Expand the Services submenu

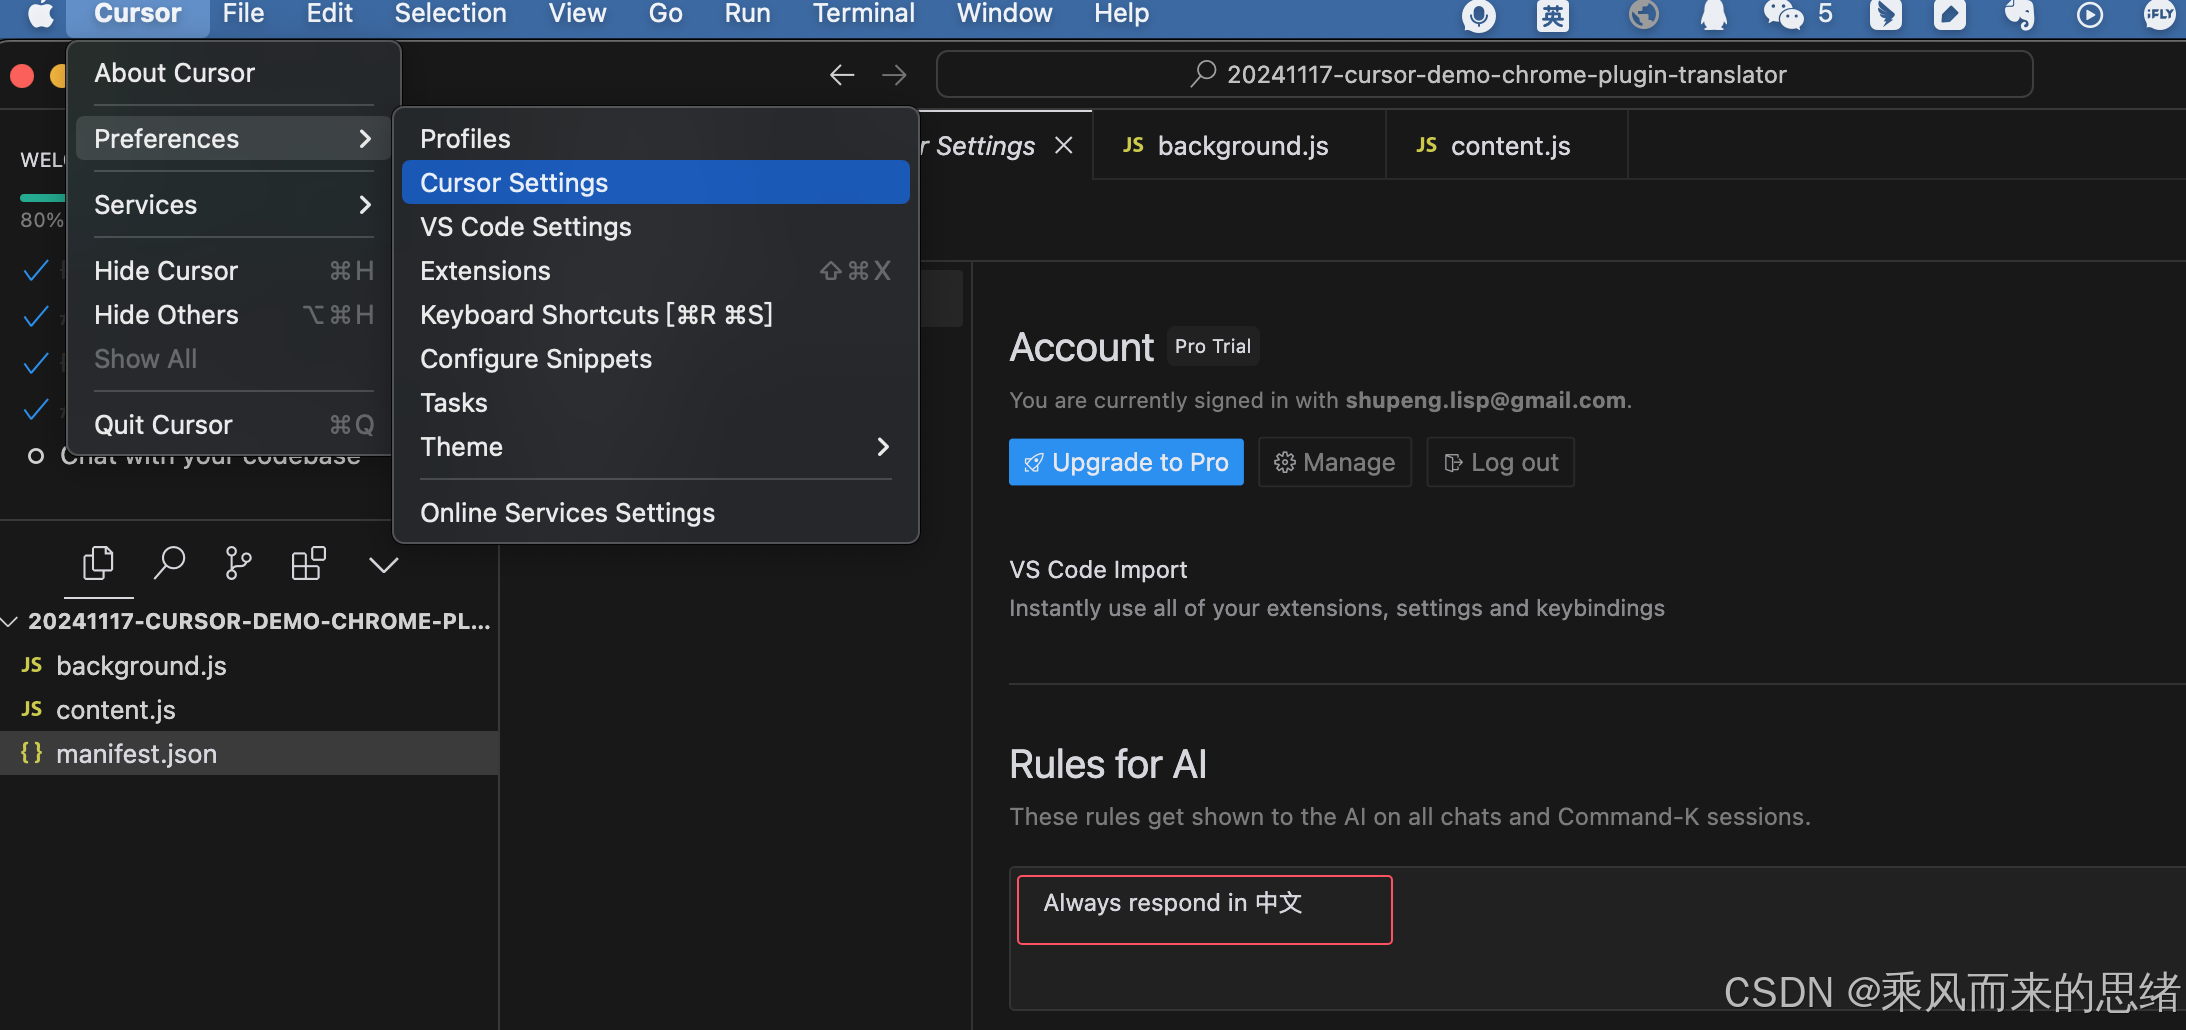point(233,205)
